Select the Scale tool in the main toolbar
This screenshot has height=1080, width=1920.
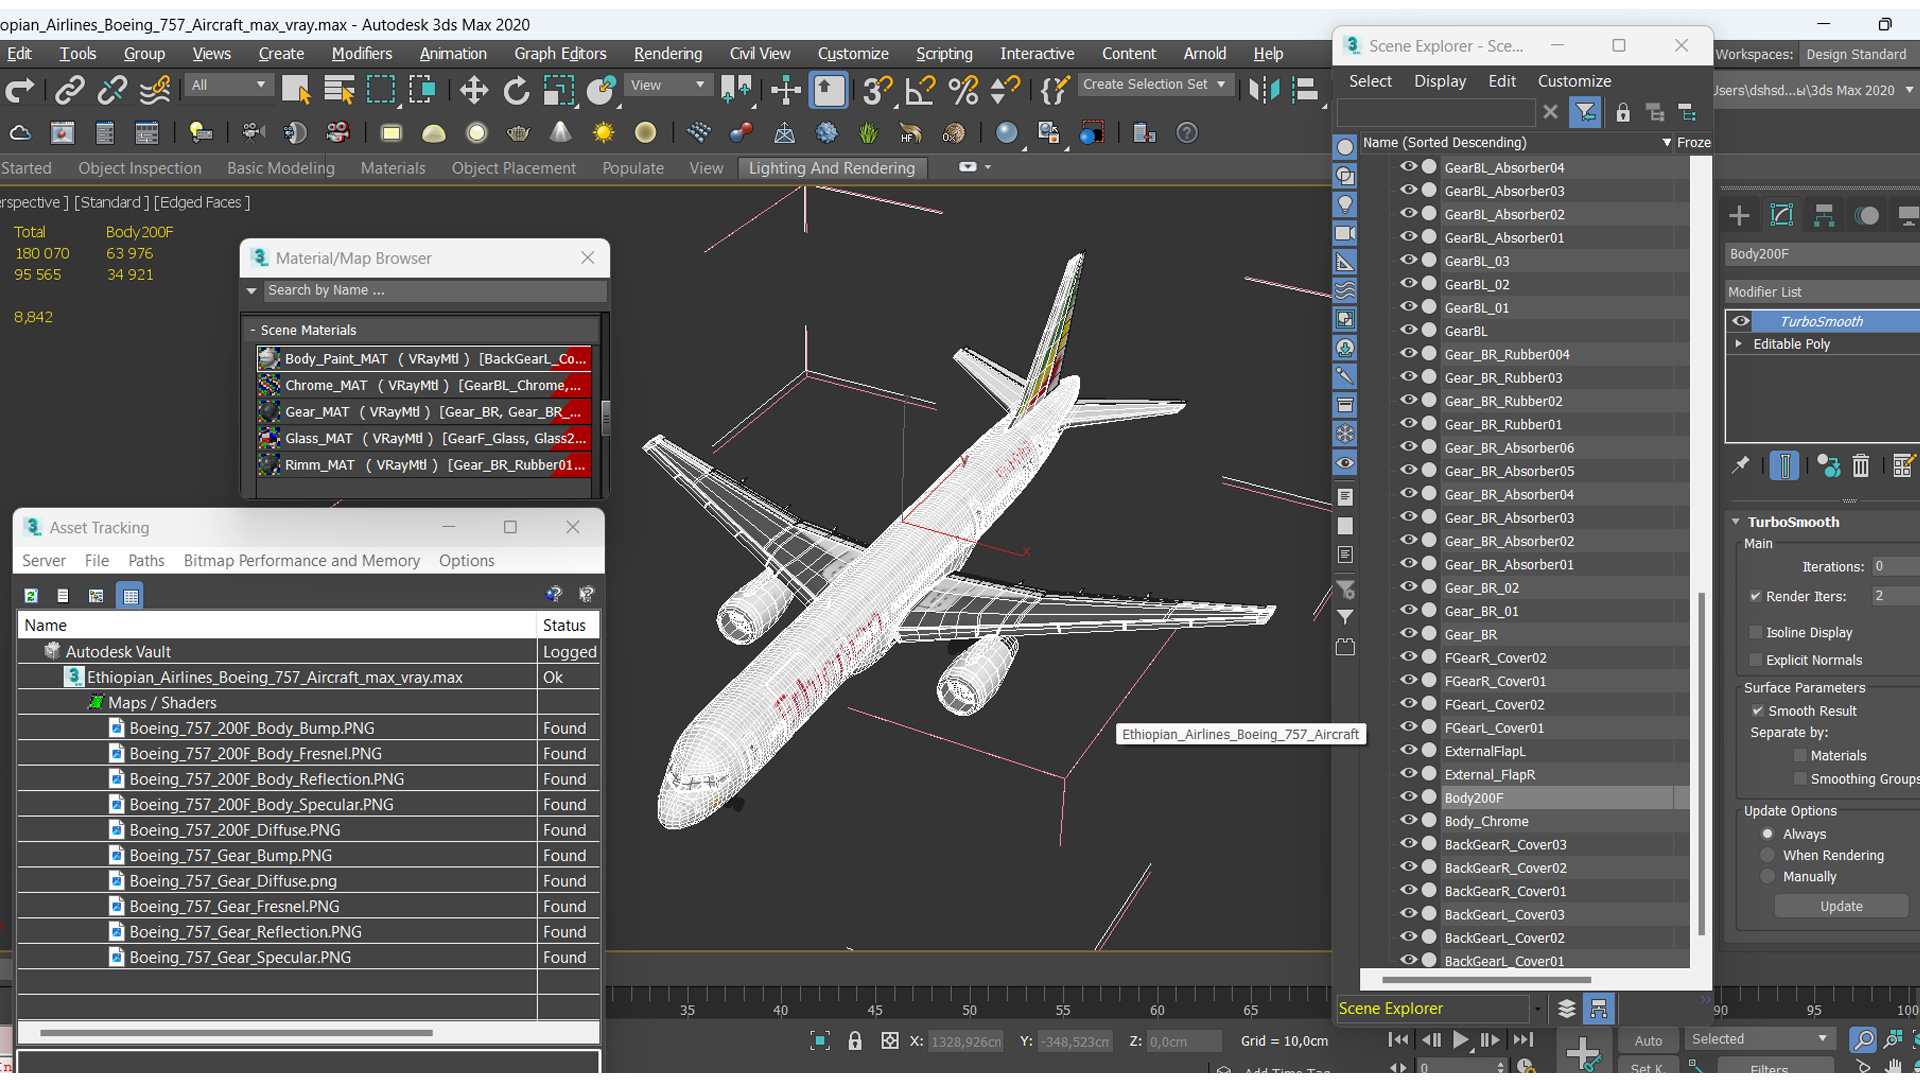(558, 91)
